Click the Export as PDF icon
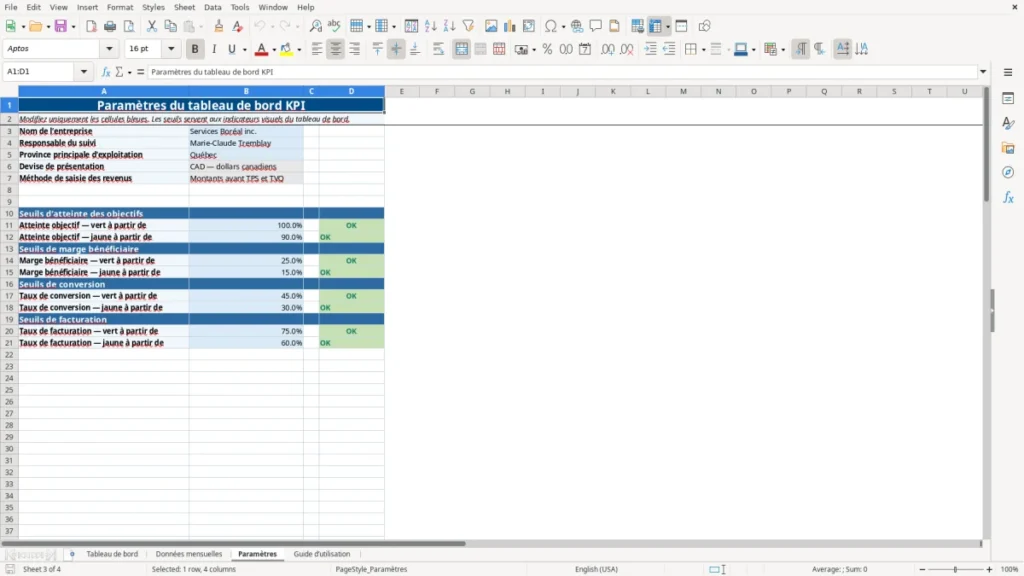Image resolution: width=1024 pixels, height=576 pixels. point(91,26)
